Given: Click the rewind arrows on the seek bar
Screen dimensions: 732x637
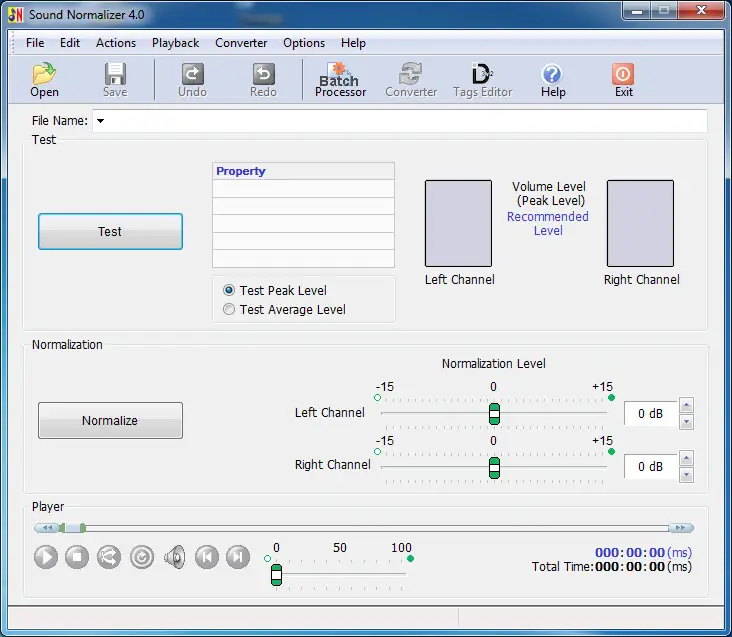Looking at the screenshot, I should point(47,528).
